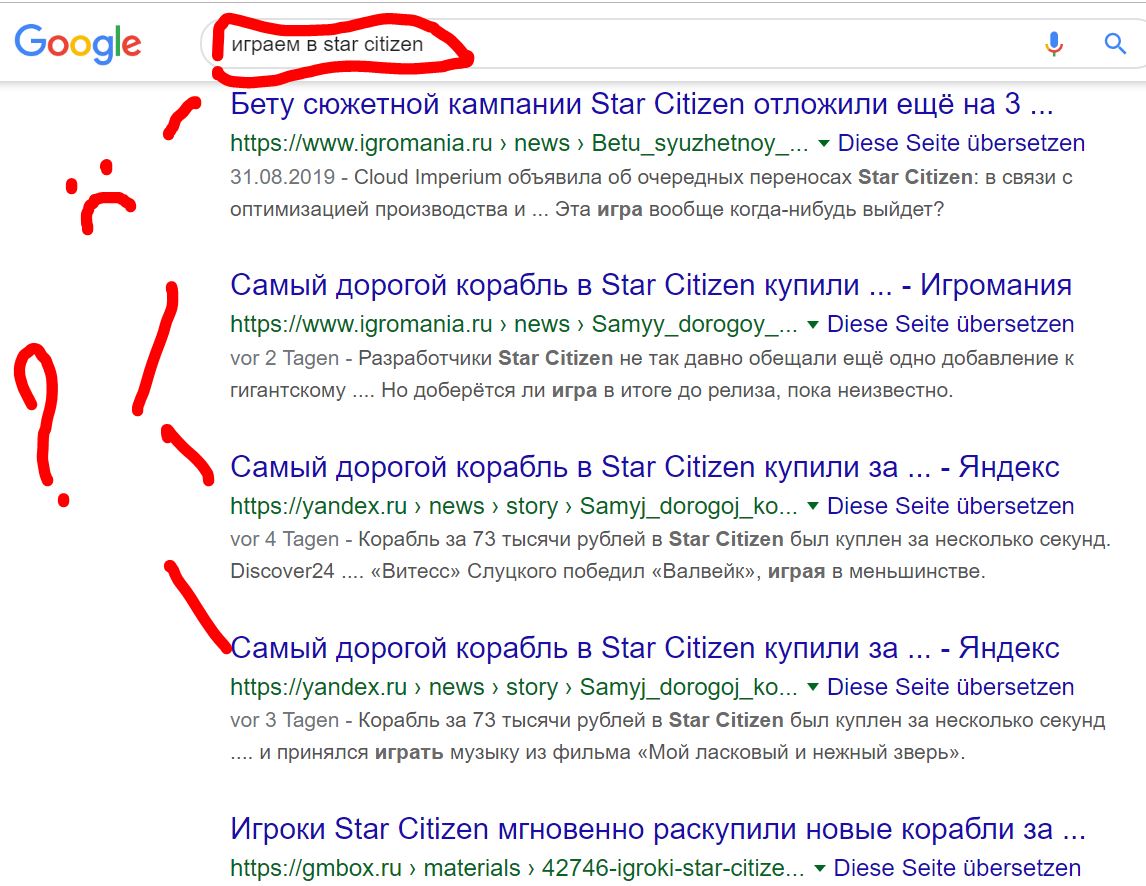Viewport: 1146px width, 886px height.
Task: Expand dropdown arrow next to Betu_syuzhetnoy URL
Action: pos(824,143)
